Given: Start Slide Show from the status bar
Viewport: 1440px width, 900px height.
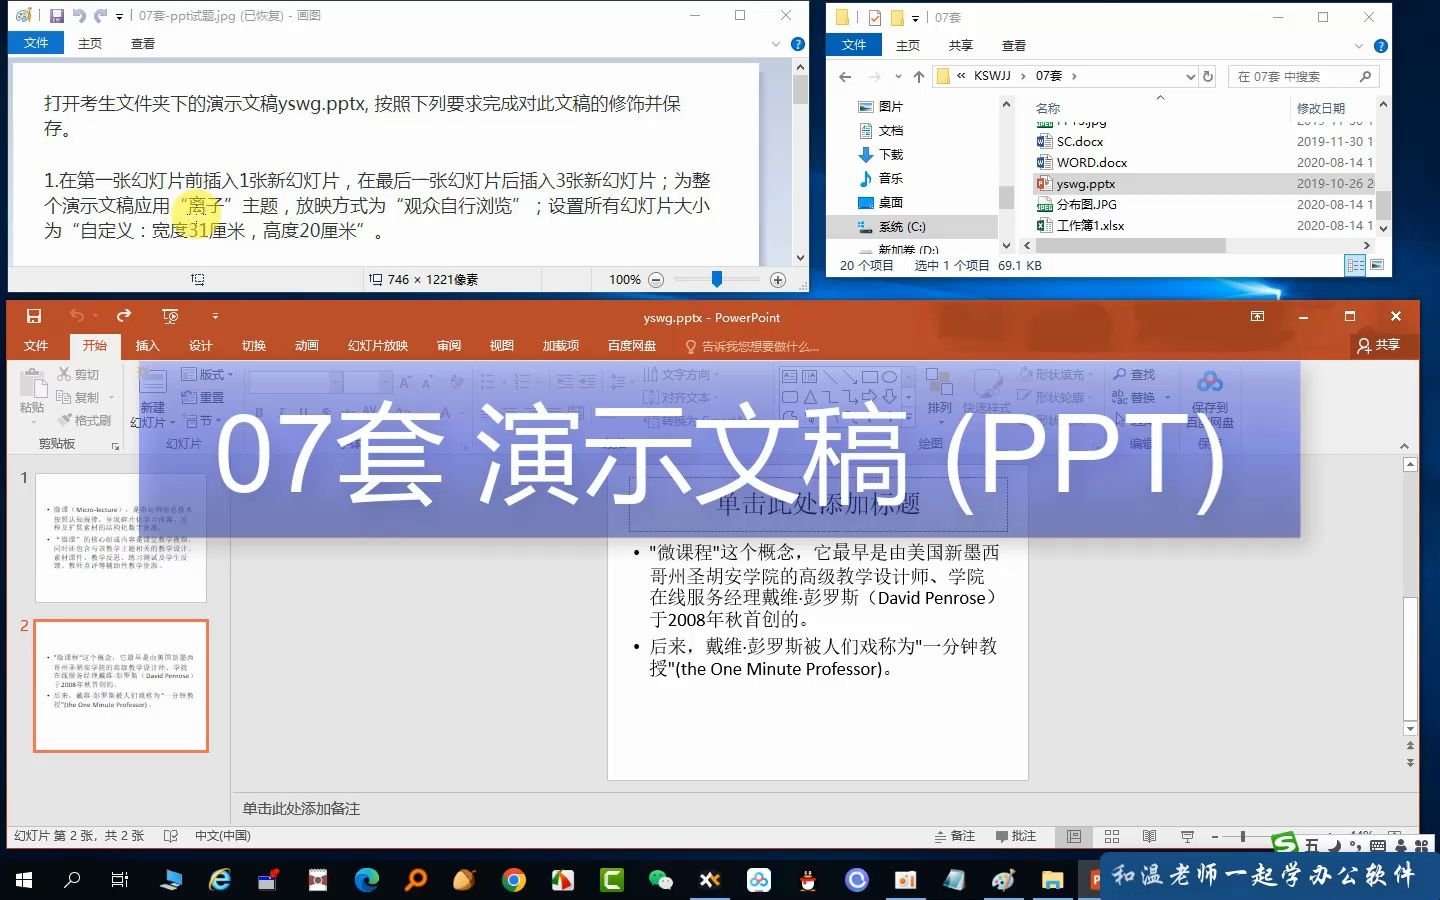Looking at the screenshot, I should [x=1185, y=836].
